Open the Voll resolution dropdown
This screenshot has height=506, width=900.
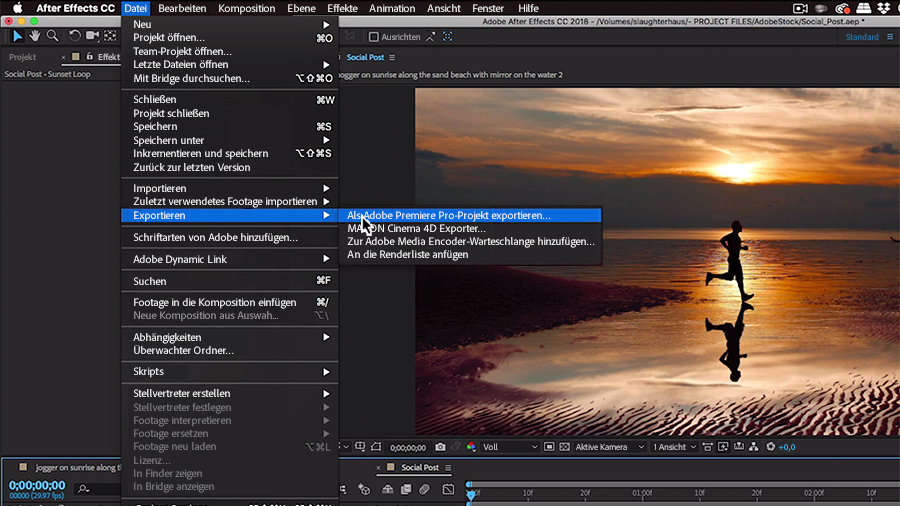510,447
